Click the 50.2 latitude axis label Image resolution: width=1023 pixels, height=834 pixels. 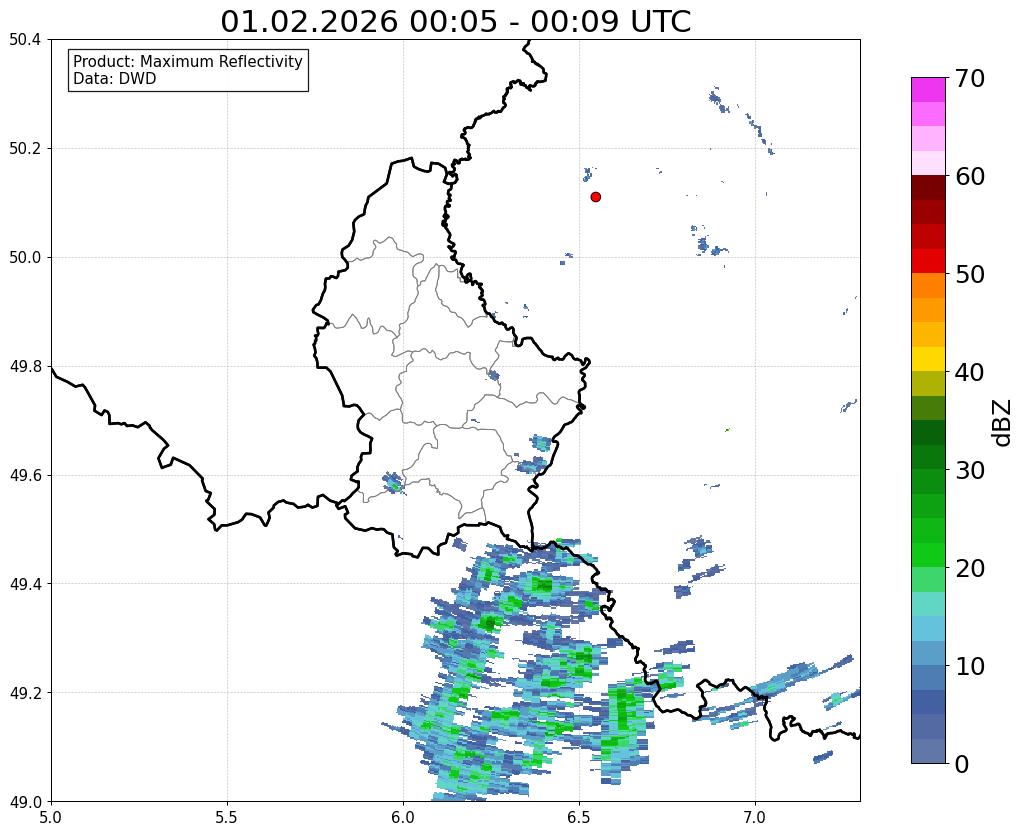pos(25,149)
